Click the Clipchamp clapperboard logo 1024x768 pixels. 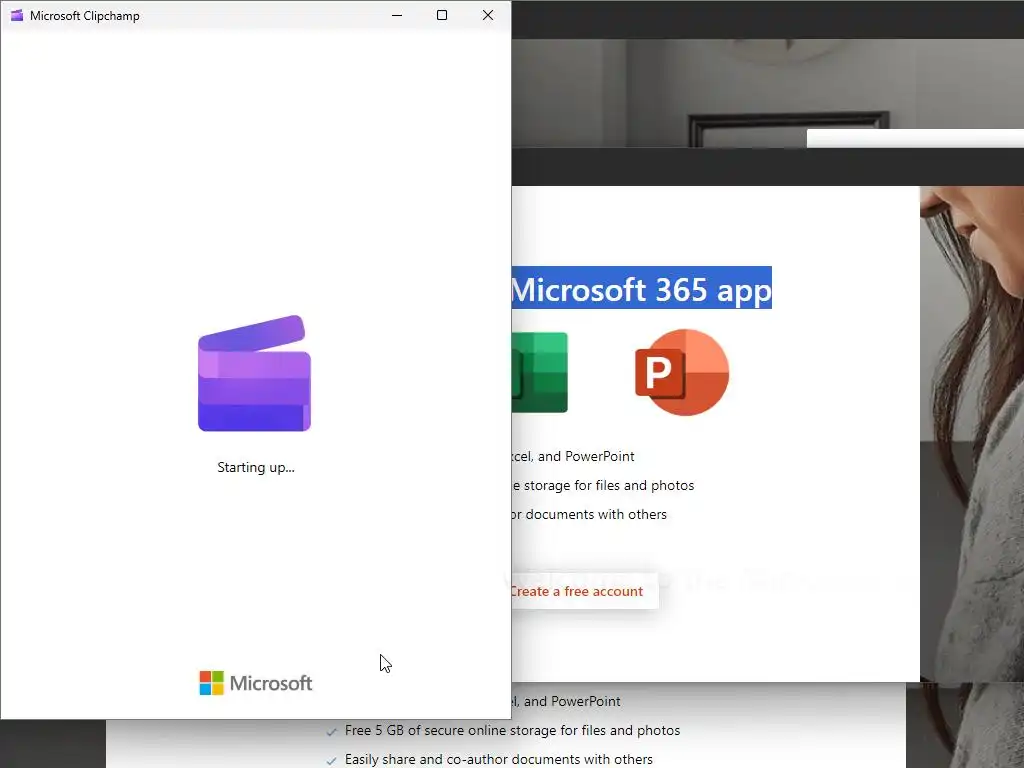tap(255, 374)
